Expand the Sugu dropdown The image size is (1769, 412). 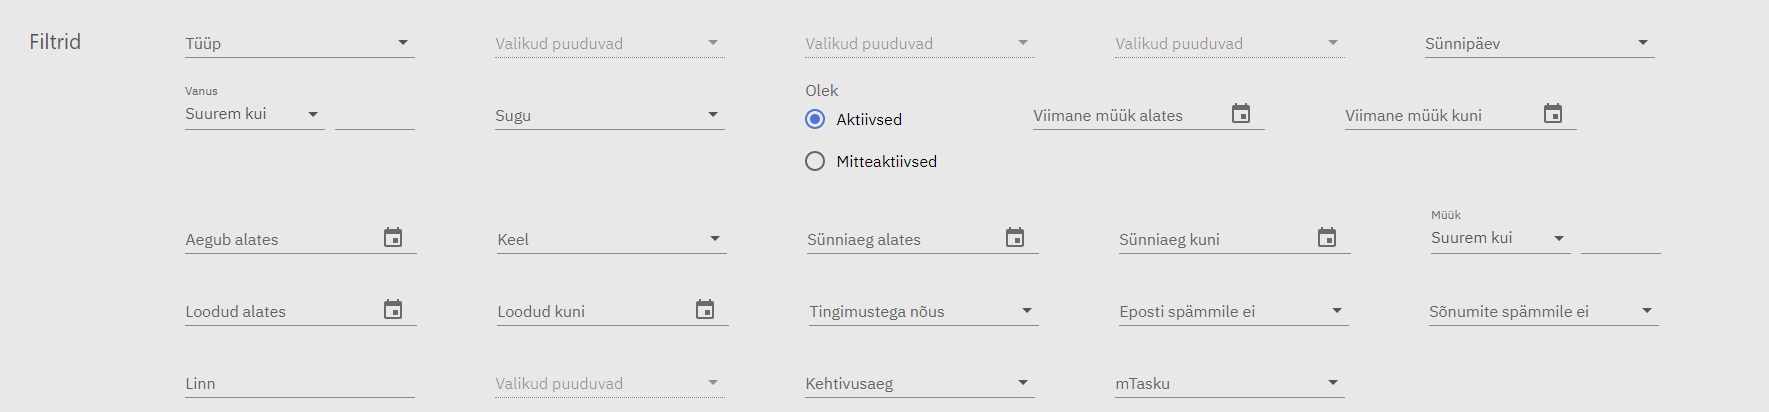pos(609,115)
